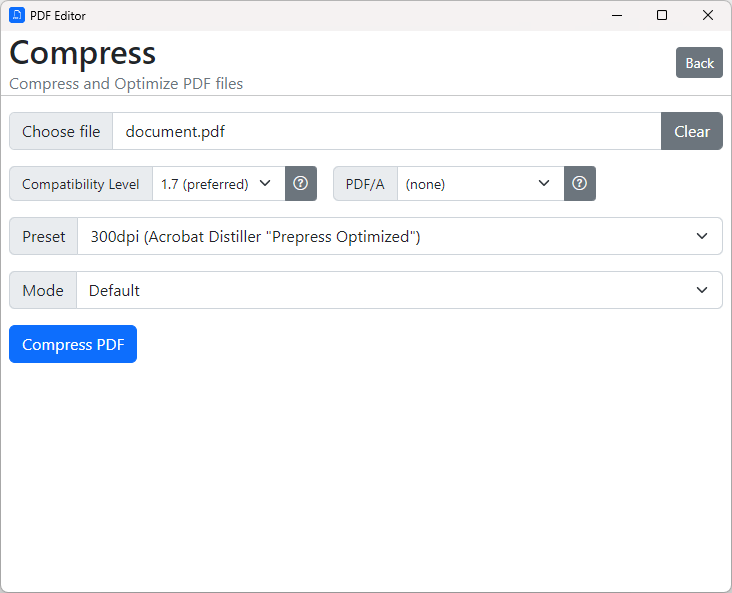
Task: Expand the Preset 300dpi Prepress Optimized dropdown
Action: [x=399, y=237]
